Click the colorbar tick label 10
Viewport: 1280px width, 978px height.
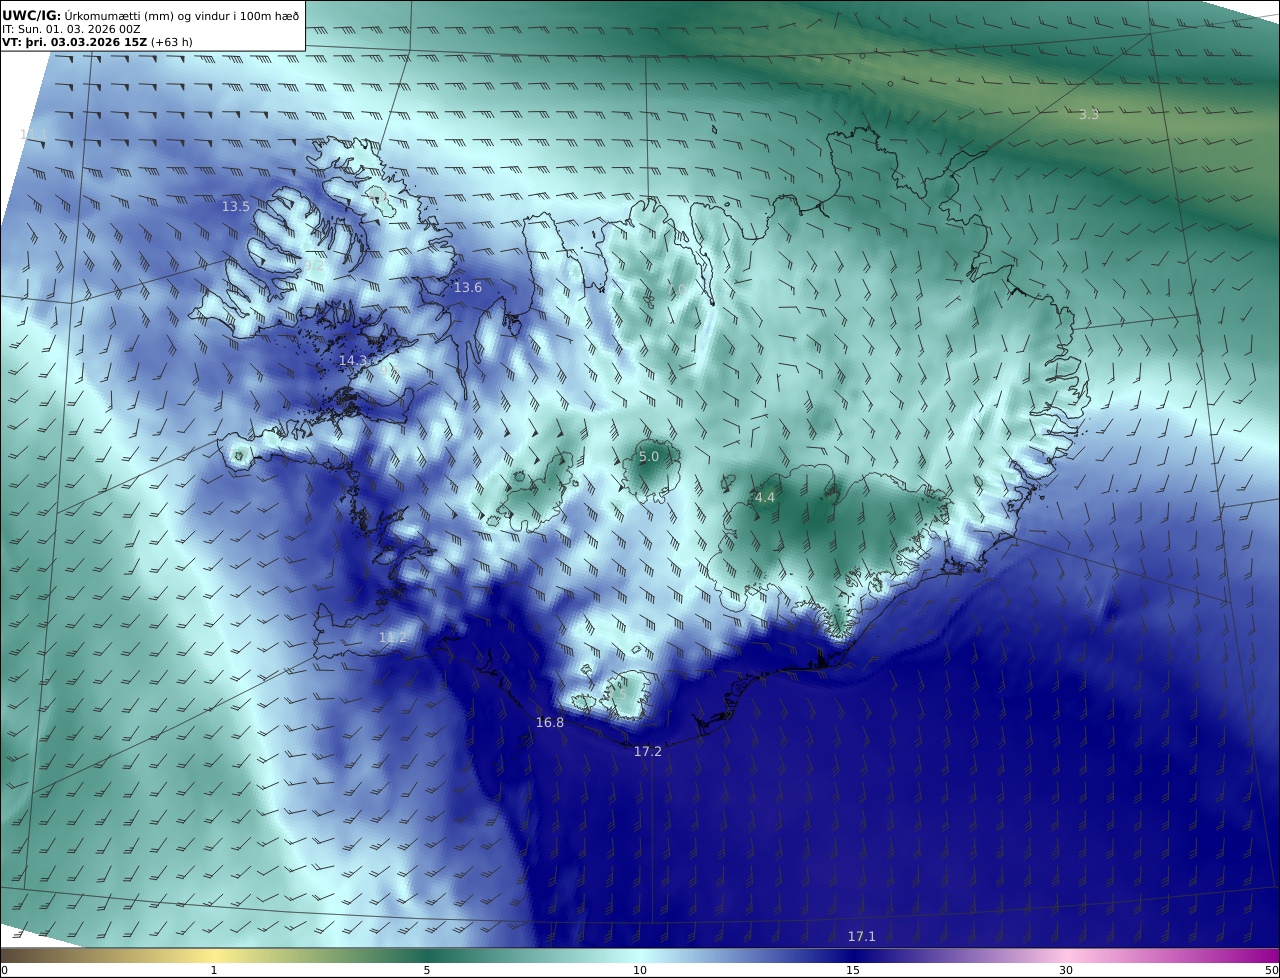[640, 970]
